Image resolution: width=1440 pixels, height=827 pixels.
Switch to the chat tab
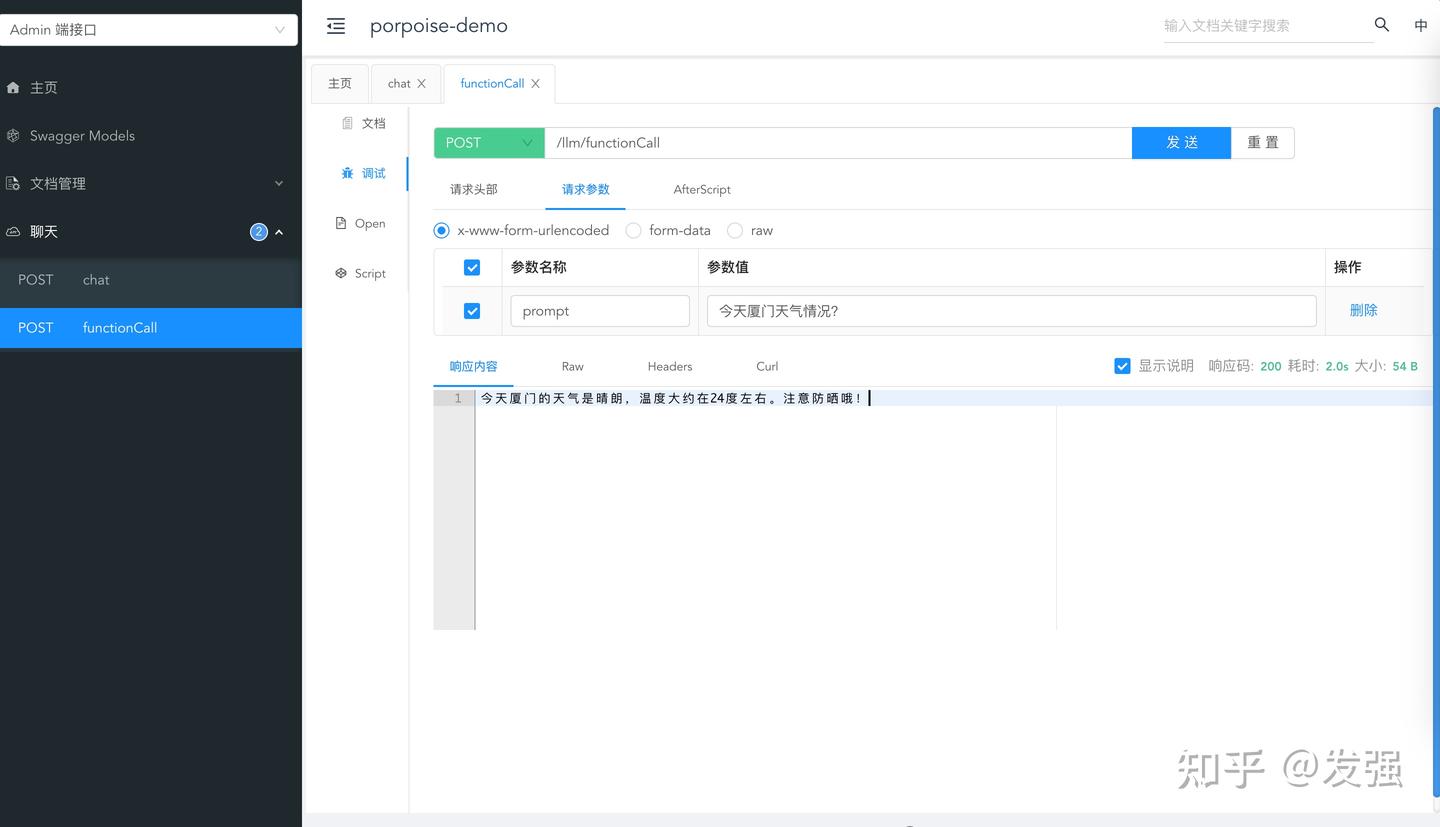(407, 84)
